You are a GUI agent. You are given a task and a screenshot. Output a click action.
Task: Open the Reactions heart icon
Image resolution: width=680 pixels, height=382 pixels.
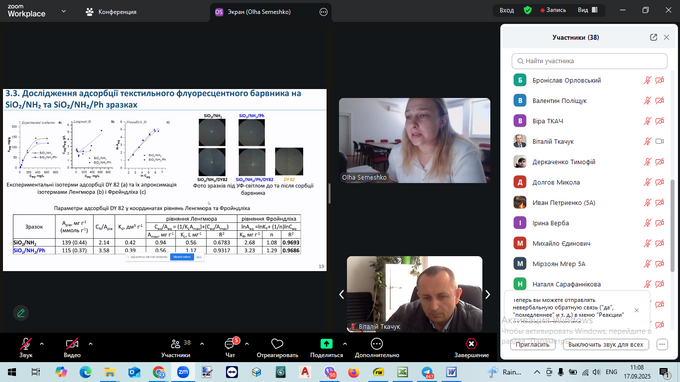(x=277, y=344)
